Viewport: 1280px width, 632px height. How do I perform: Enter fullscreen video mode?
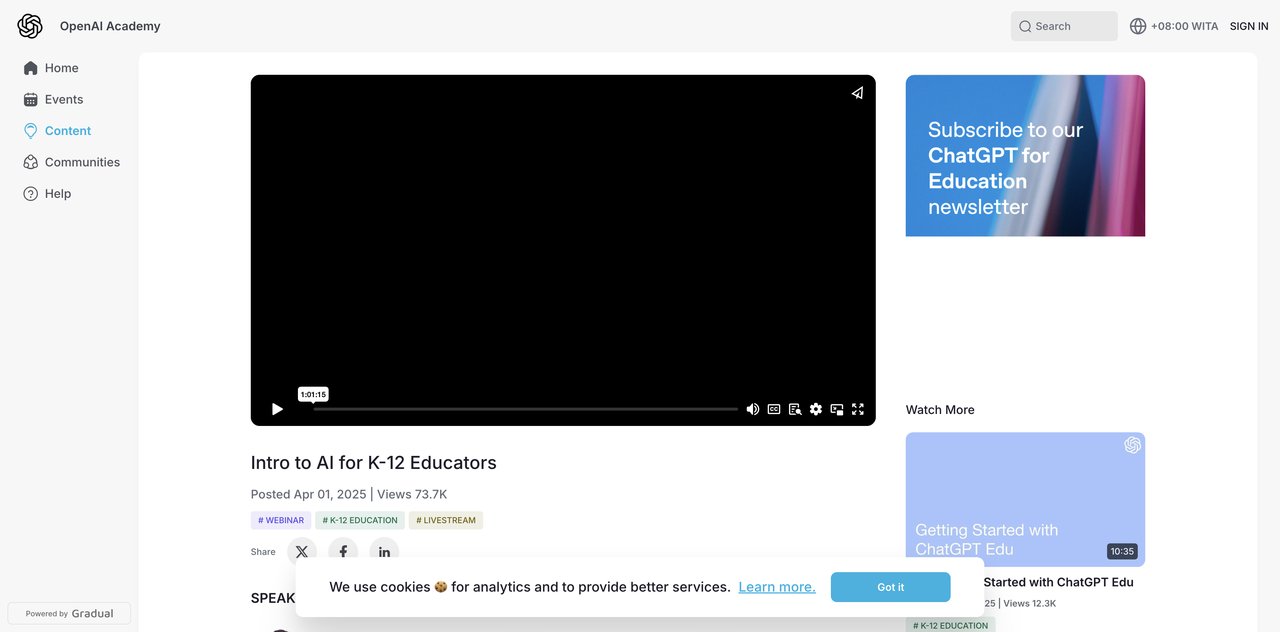[857, 409]
